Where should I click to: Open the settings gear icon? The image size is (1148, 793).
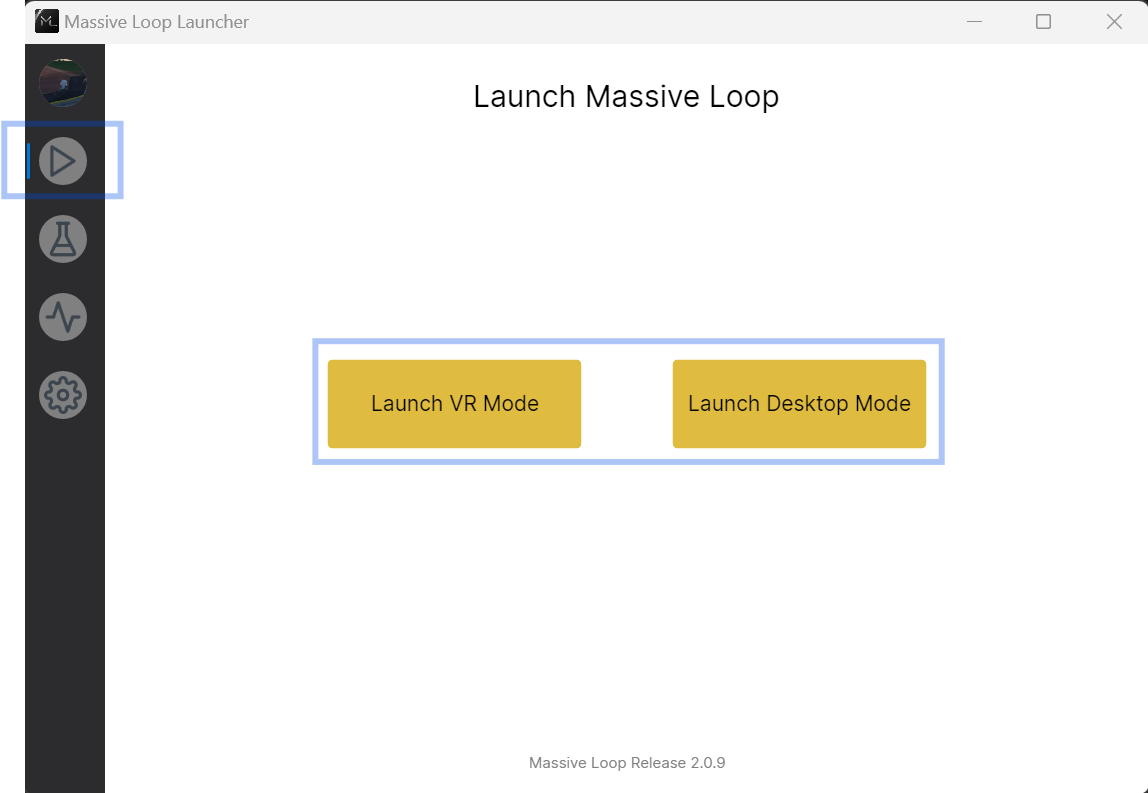[x=63, y=395]
